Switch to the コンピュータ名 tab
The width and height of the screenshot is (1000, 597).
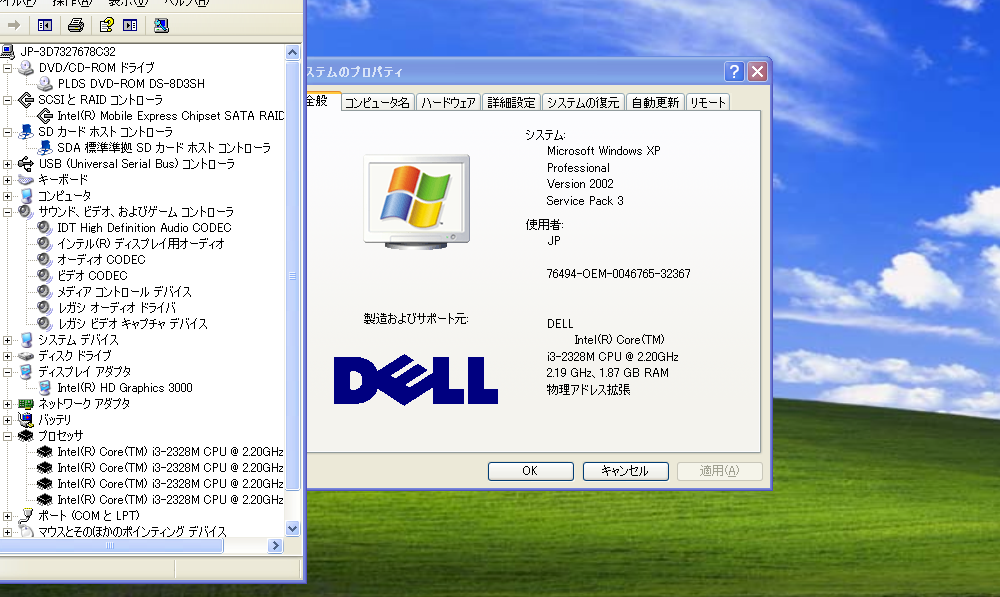point(377,103)
